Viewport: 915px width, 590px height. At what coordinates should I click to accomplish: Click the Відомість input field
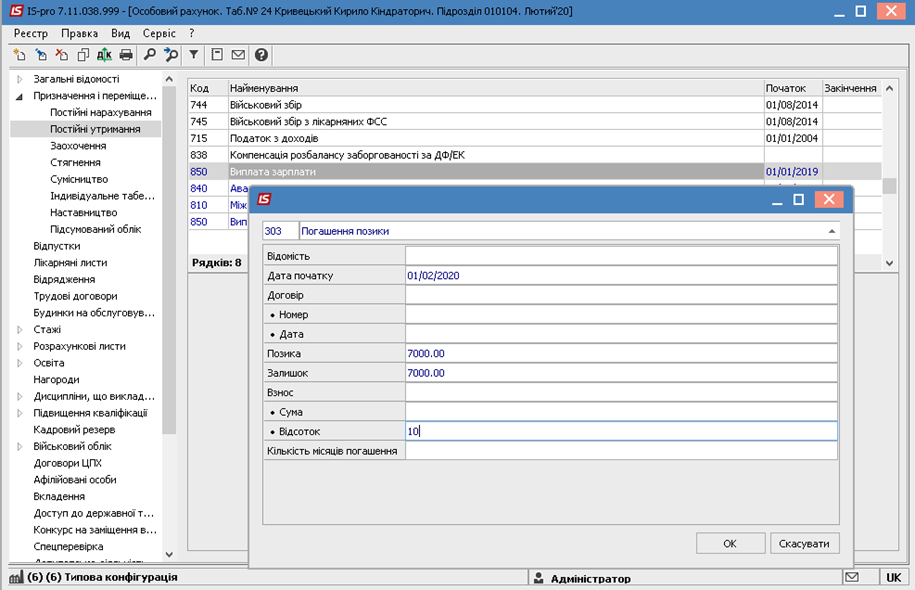click(621, 256)
